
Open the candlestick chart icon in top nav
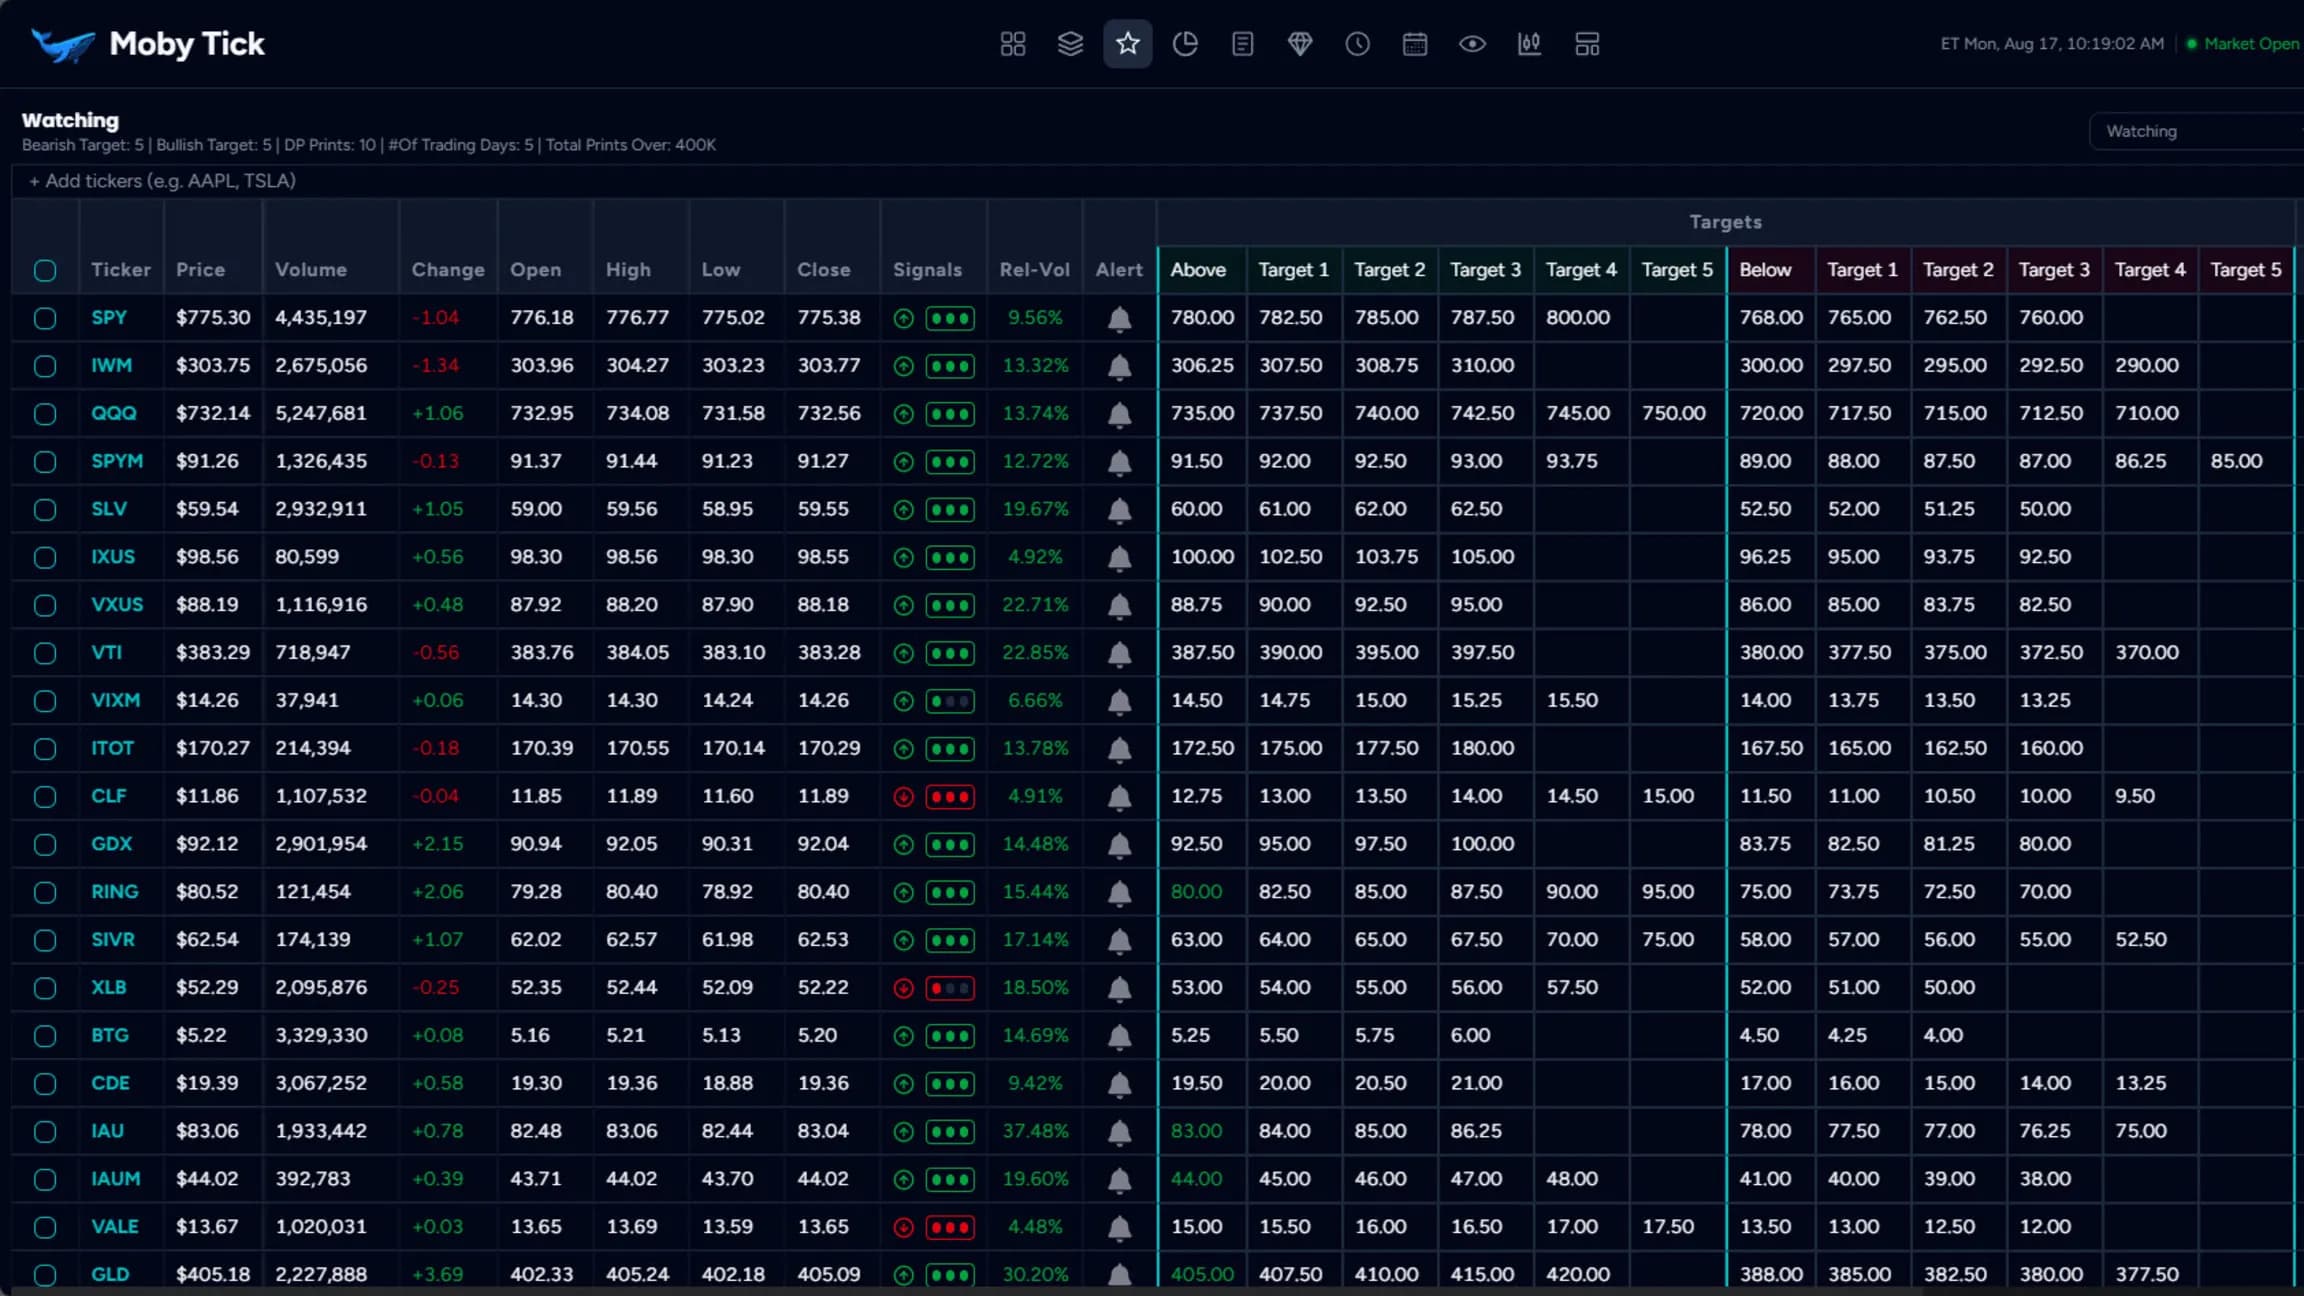(1530, 44)
